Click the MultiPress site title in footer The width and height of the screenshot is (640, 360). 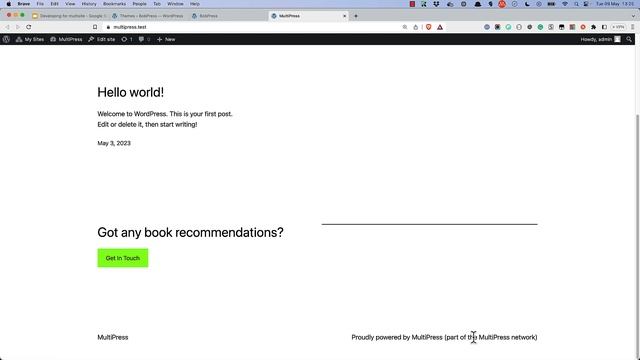(x=113, y=337)
